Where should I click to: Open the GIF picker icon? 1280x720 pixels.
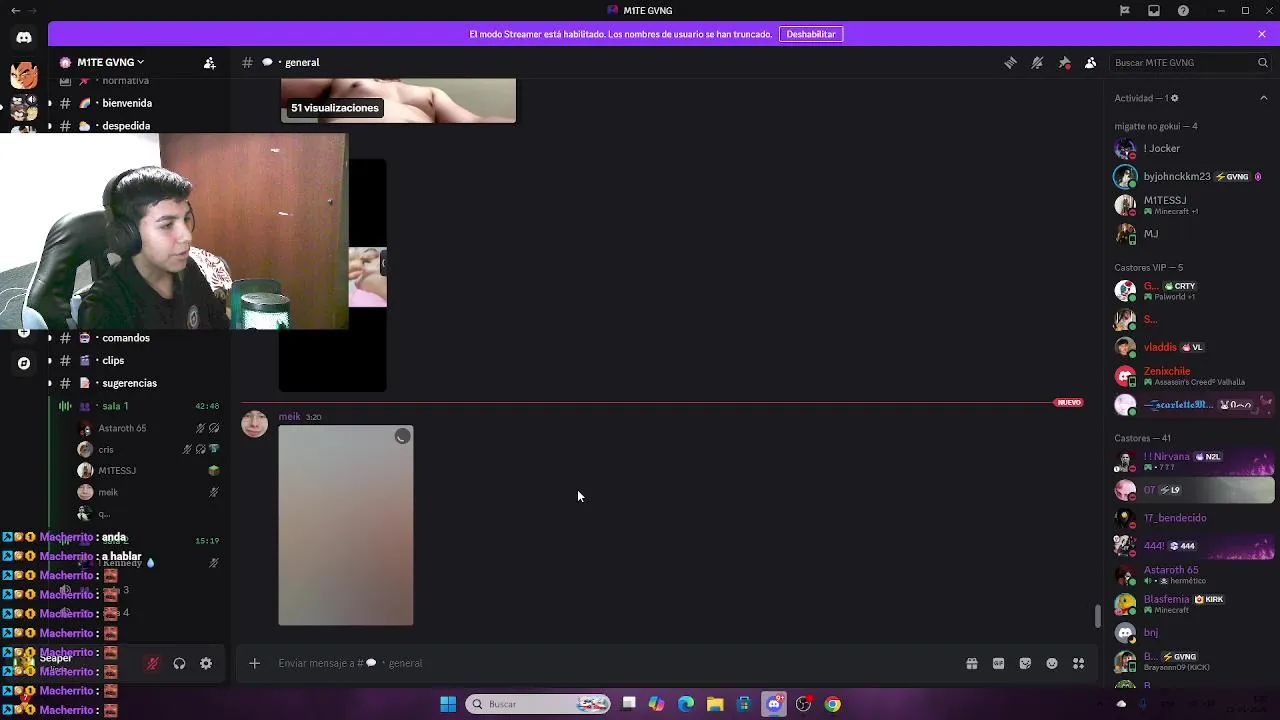998,663
